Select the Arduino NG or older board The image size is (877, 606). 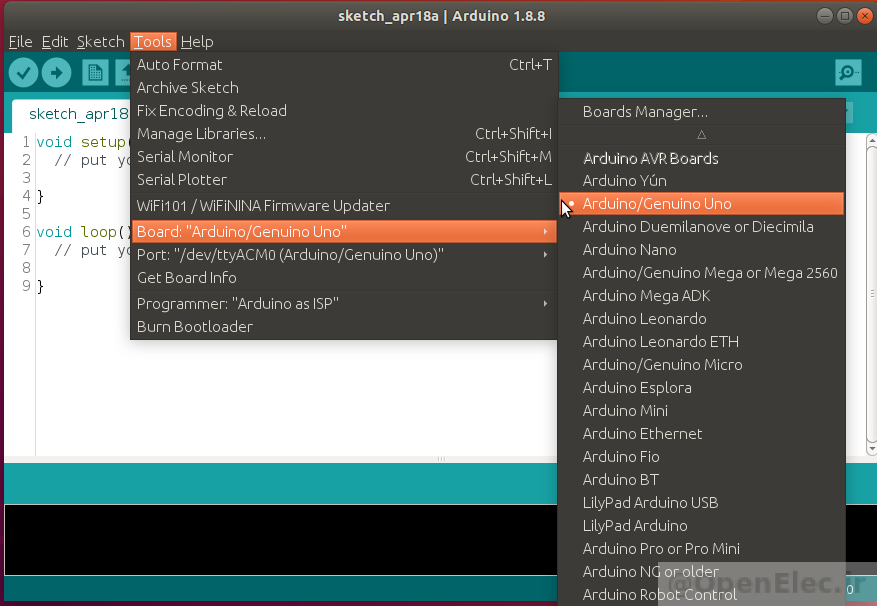[x=701, y=571]
